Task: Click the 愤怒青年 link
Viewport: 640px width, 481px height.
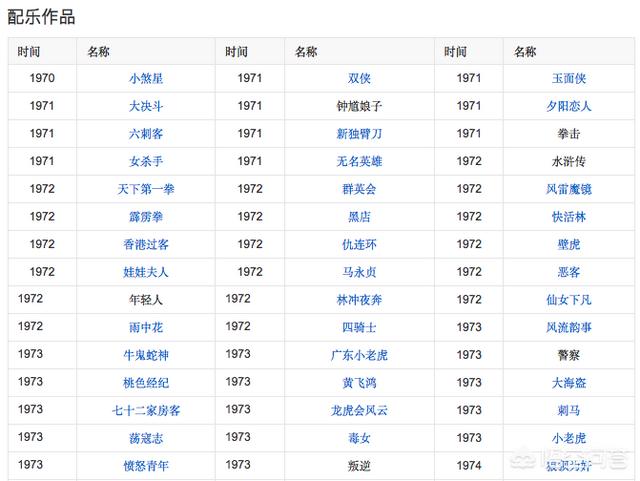Action: [x=146, y=466]
